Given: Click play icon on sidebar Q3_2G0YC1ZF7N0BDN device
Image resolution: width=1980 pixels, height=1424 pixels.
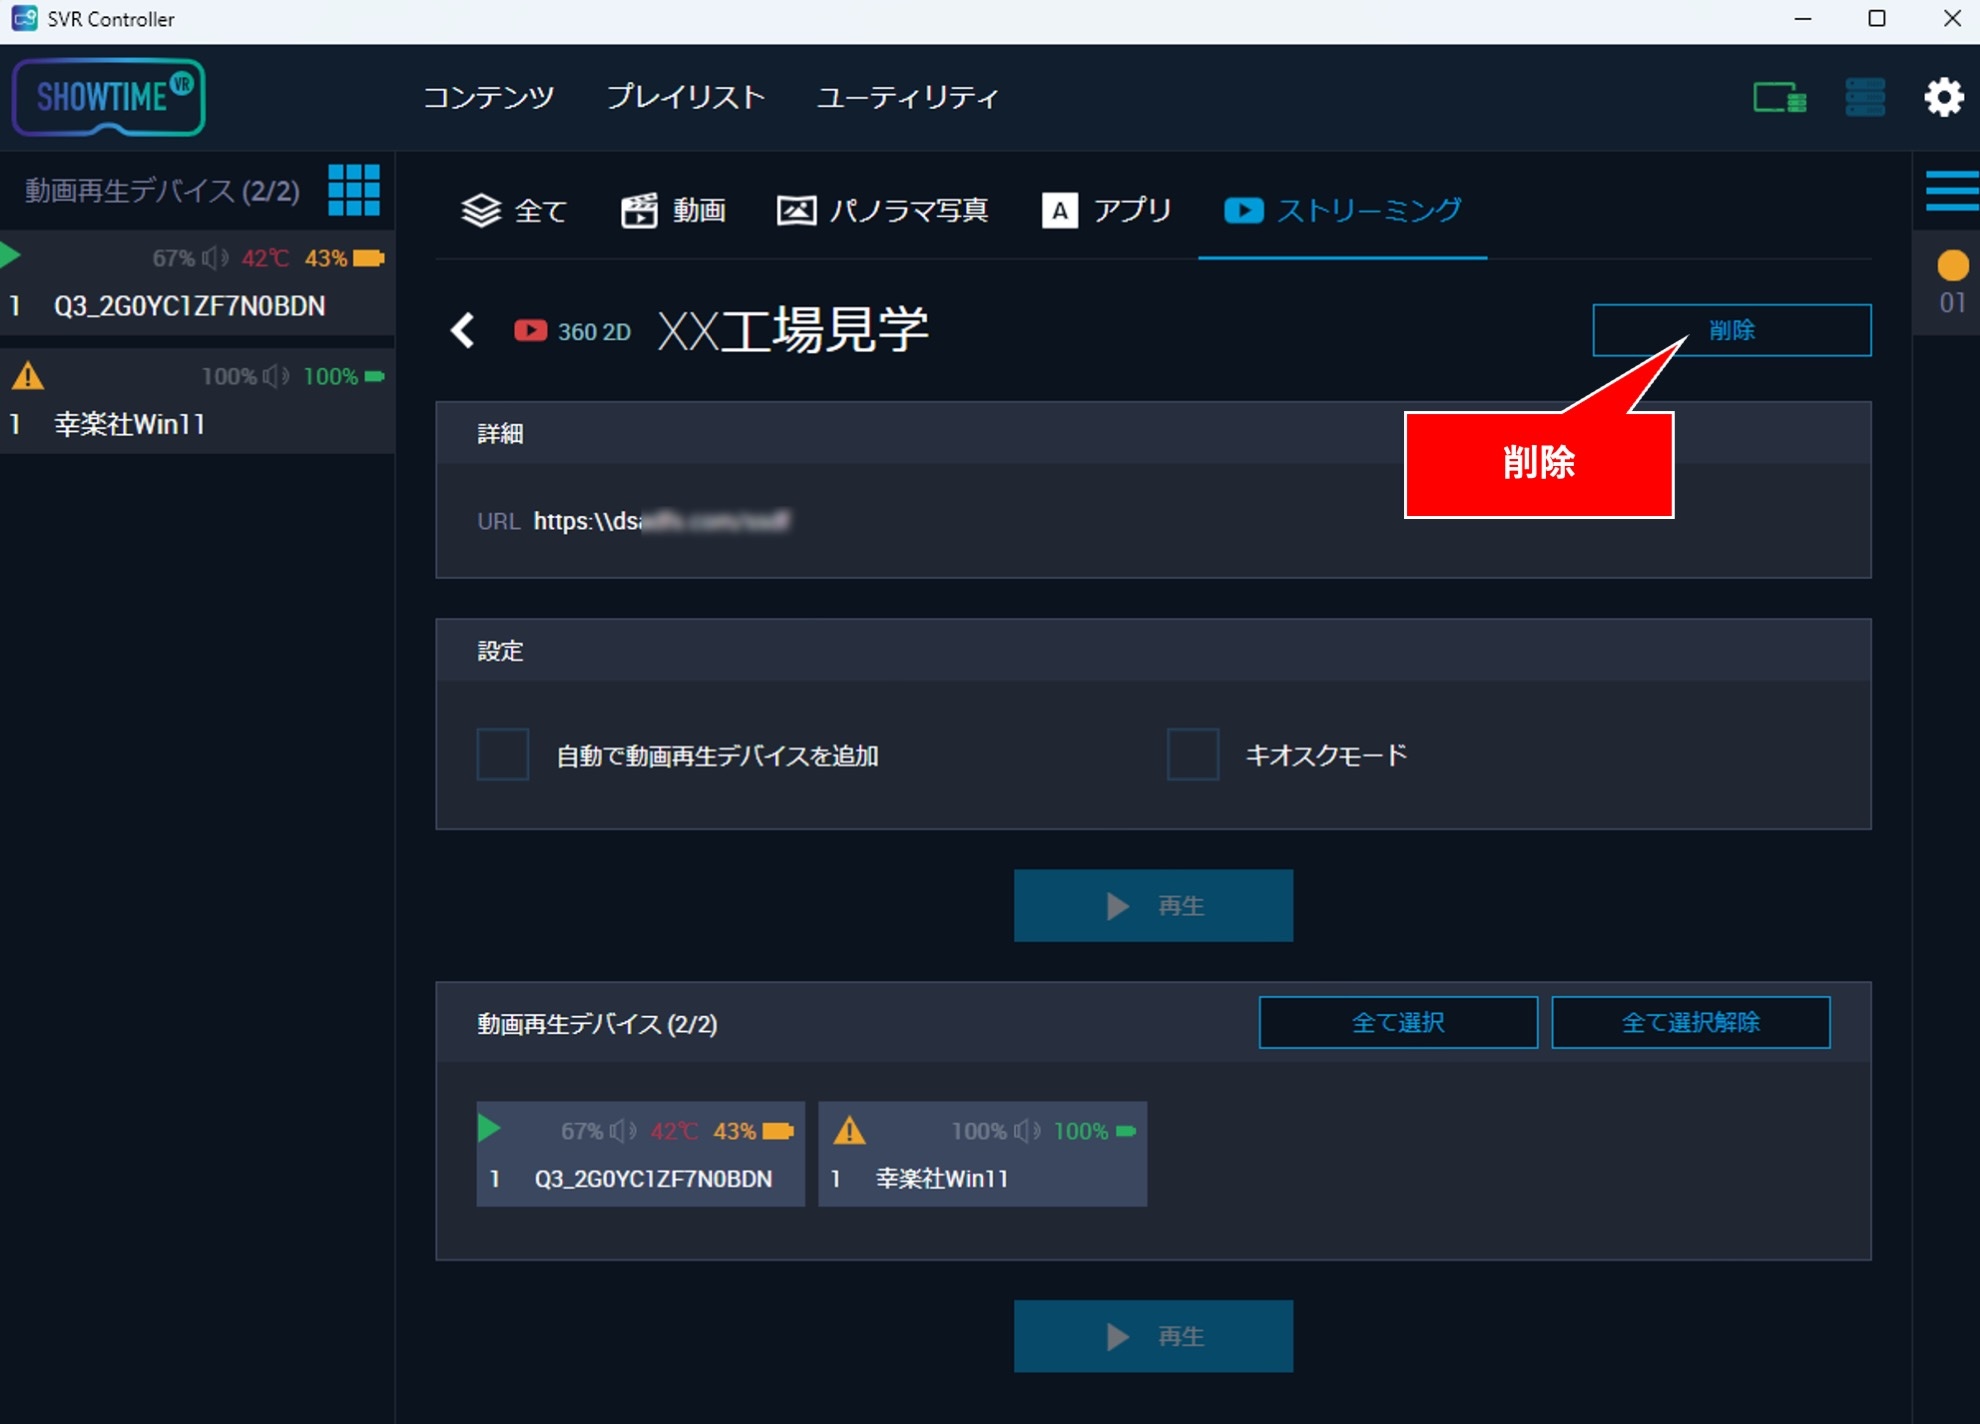Looking at the screenshot, I should pos(11,256).
